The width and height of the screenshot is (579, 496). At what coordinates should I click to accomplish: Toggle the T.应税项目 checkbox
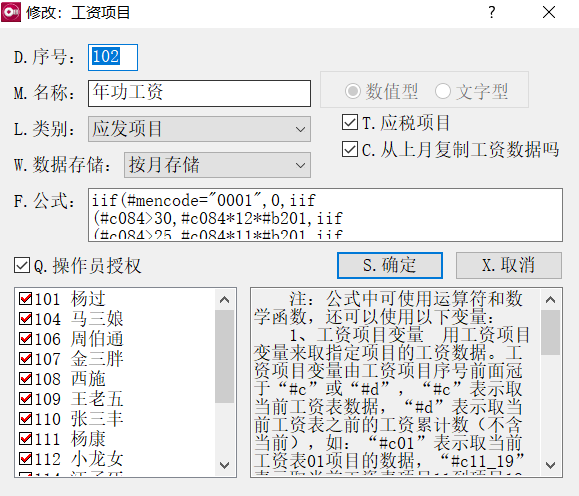click(350, 122)
